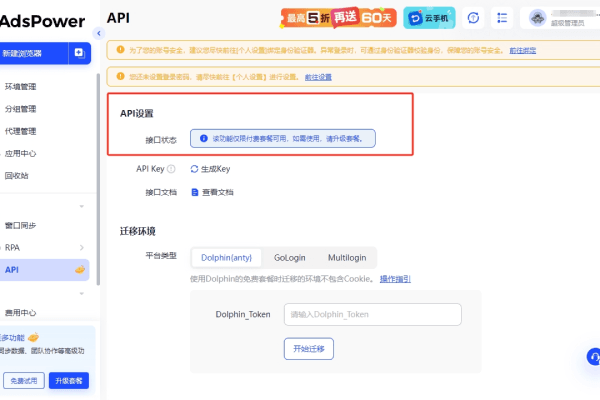This screenshot has height=400, width=600.
Task: Click the 前往绑定 link in first warning
Action: pyautogui.click(x=522, y=50)
